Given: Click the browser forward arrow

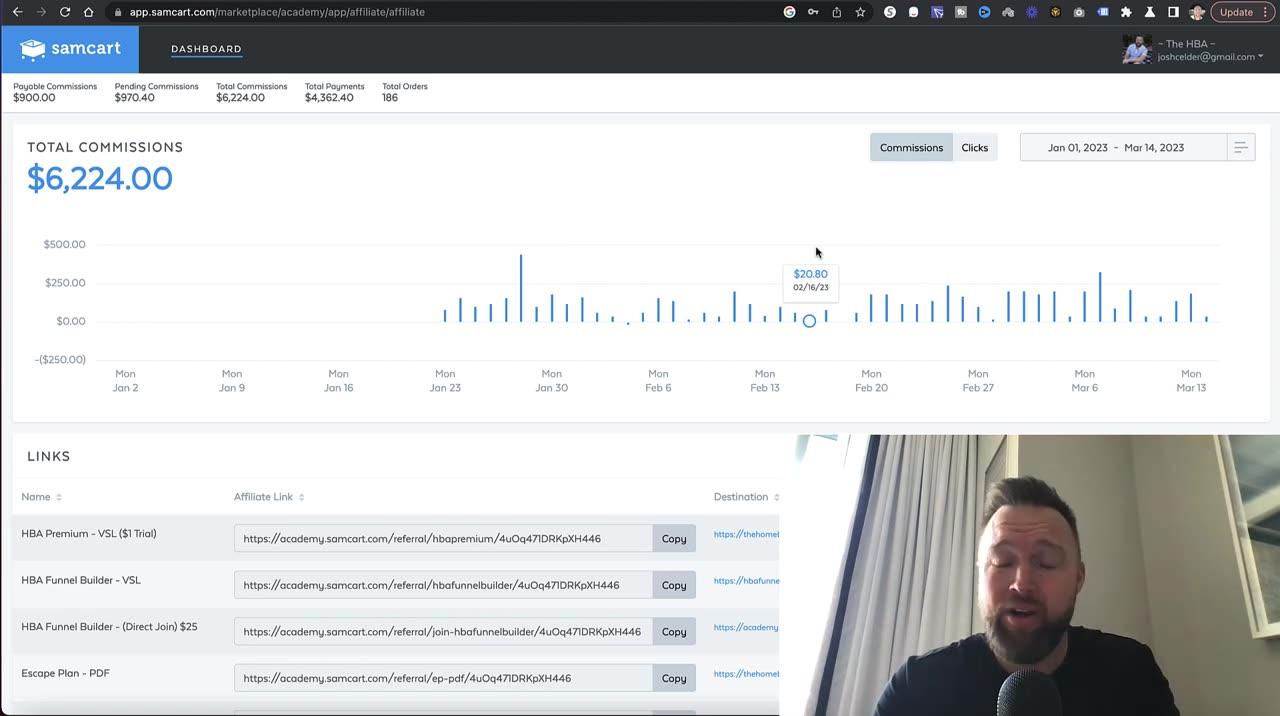Looking at the screenshot, I should coord(41,12).
